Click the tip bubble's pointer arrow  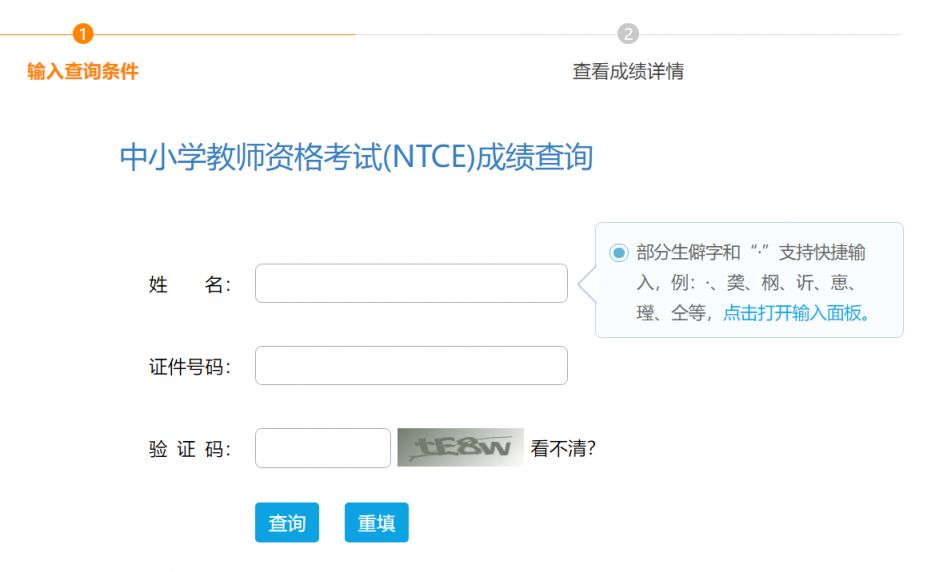click(586, 284)
